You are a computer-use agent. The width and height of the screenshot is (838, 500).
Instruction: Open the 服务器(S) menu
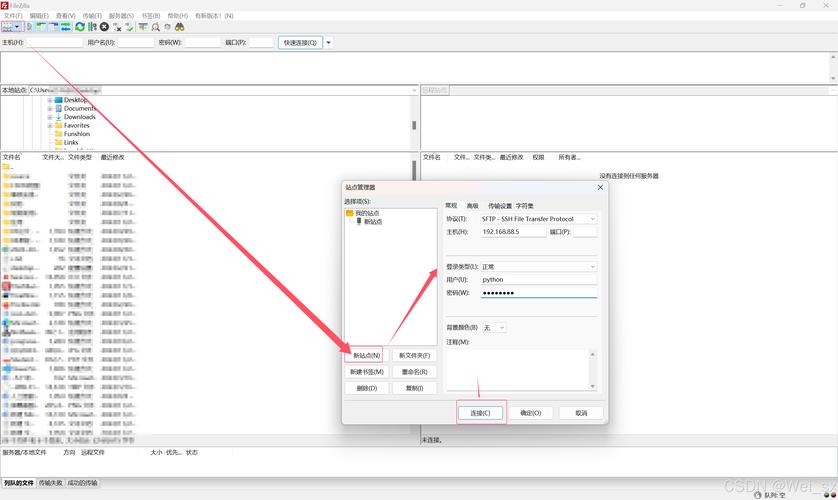click(x=121, y=16)
